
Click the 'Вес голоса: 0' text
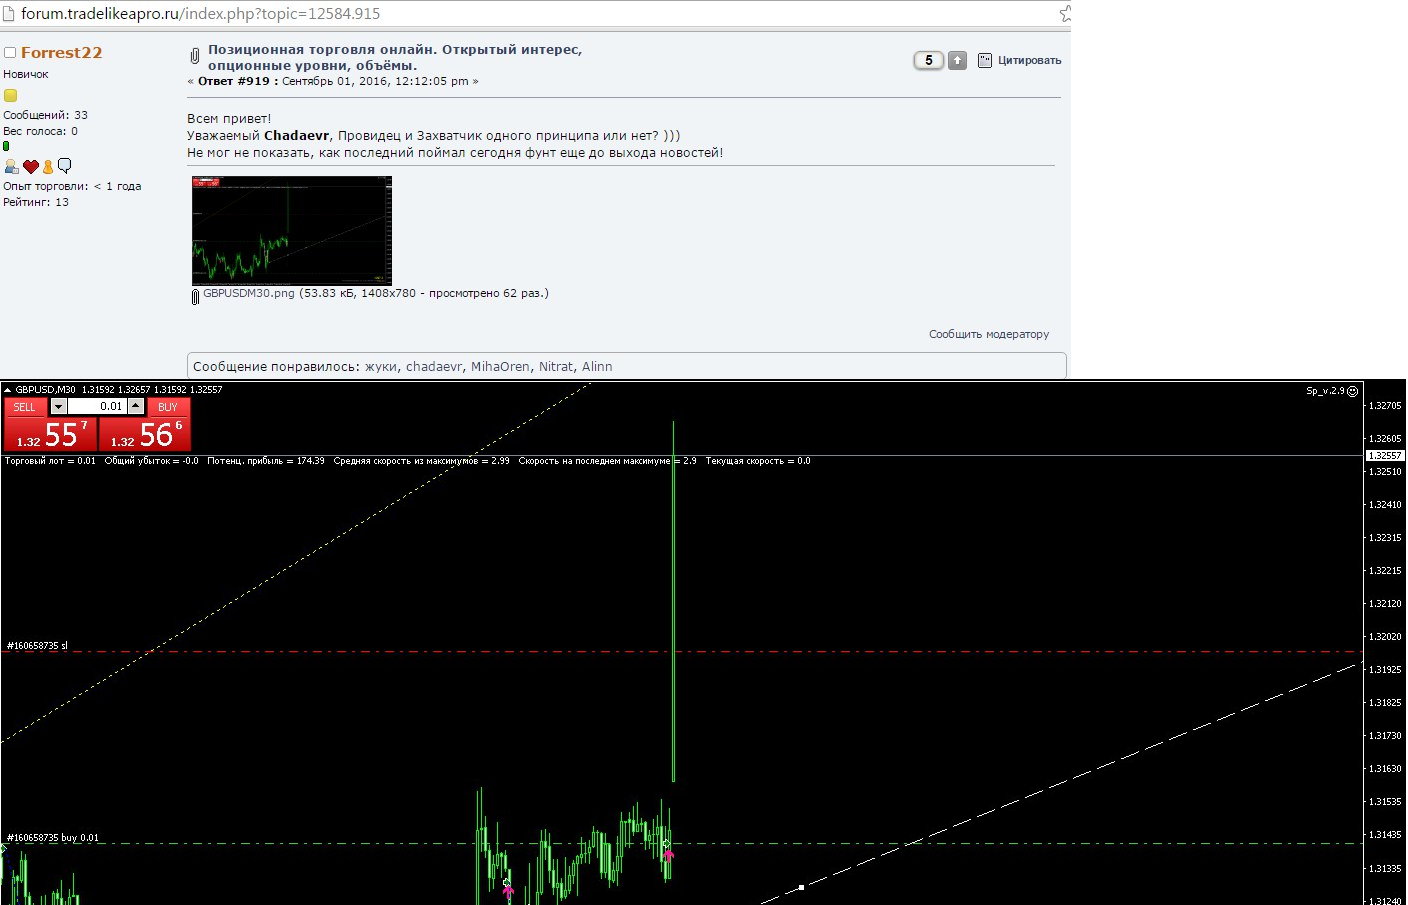40,131
